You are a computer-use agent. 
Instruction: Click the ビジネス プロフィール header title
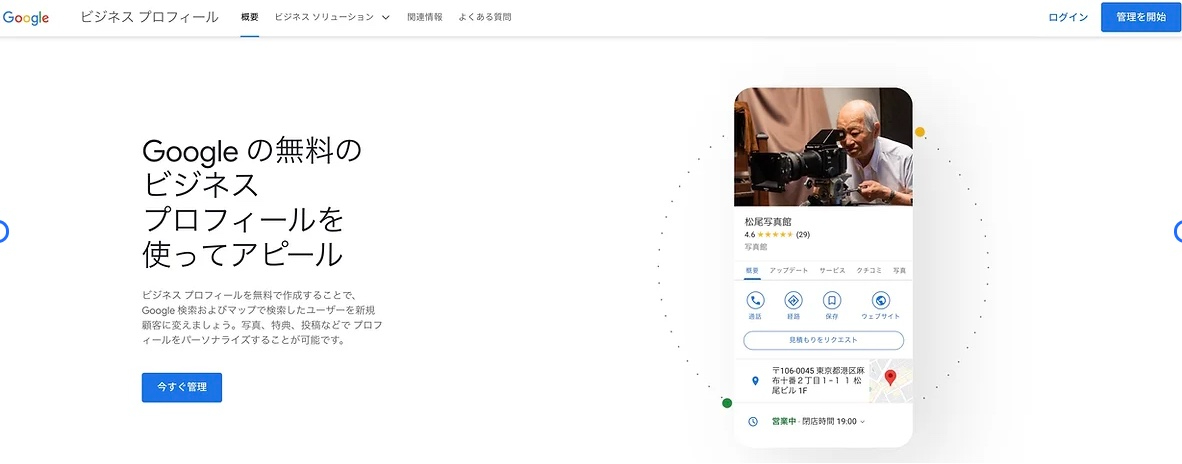(149, 17)
